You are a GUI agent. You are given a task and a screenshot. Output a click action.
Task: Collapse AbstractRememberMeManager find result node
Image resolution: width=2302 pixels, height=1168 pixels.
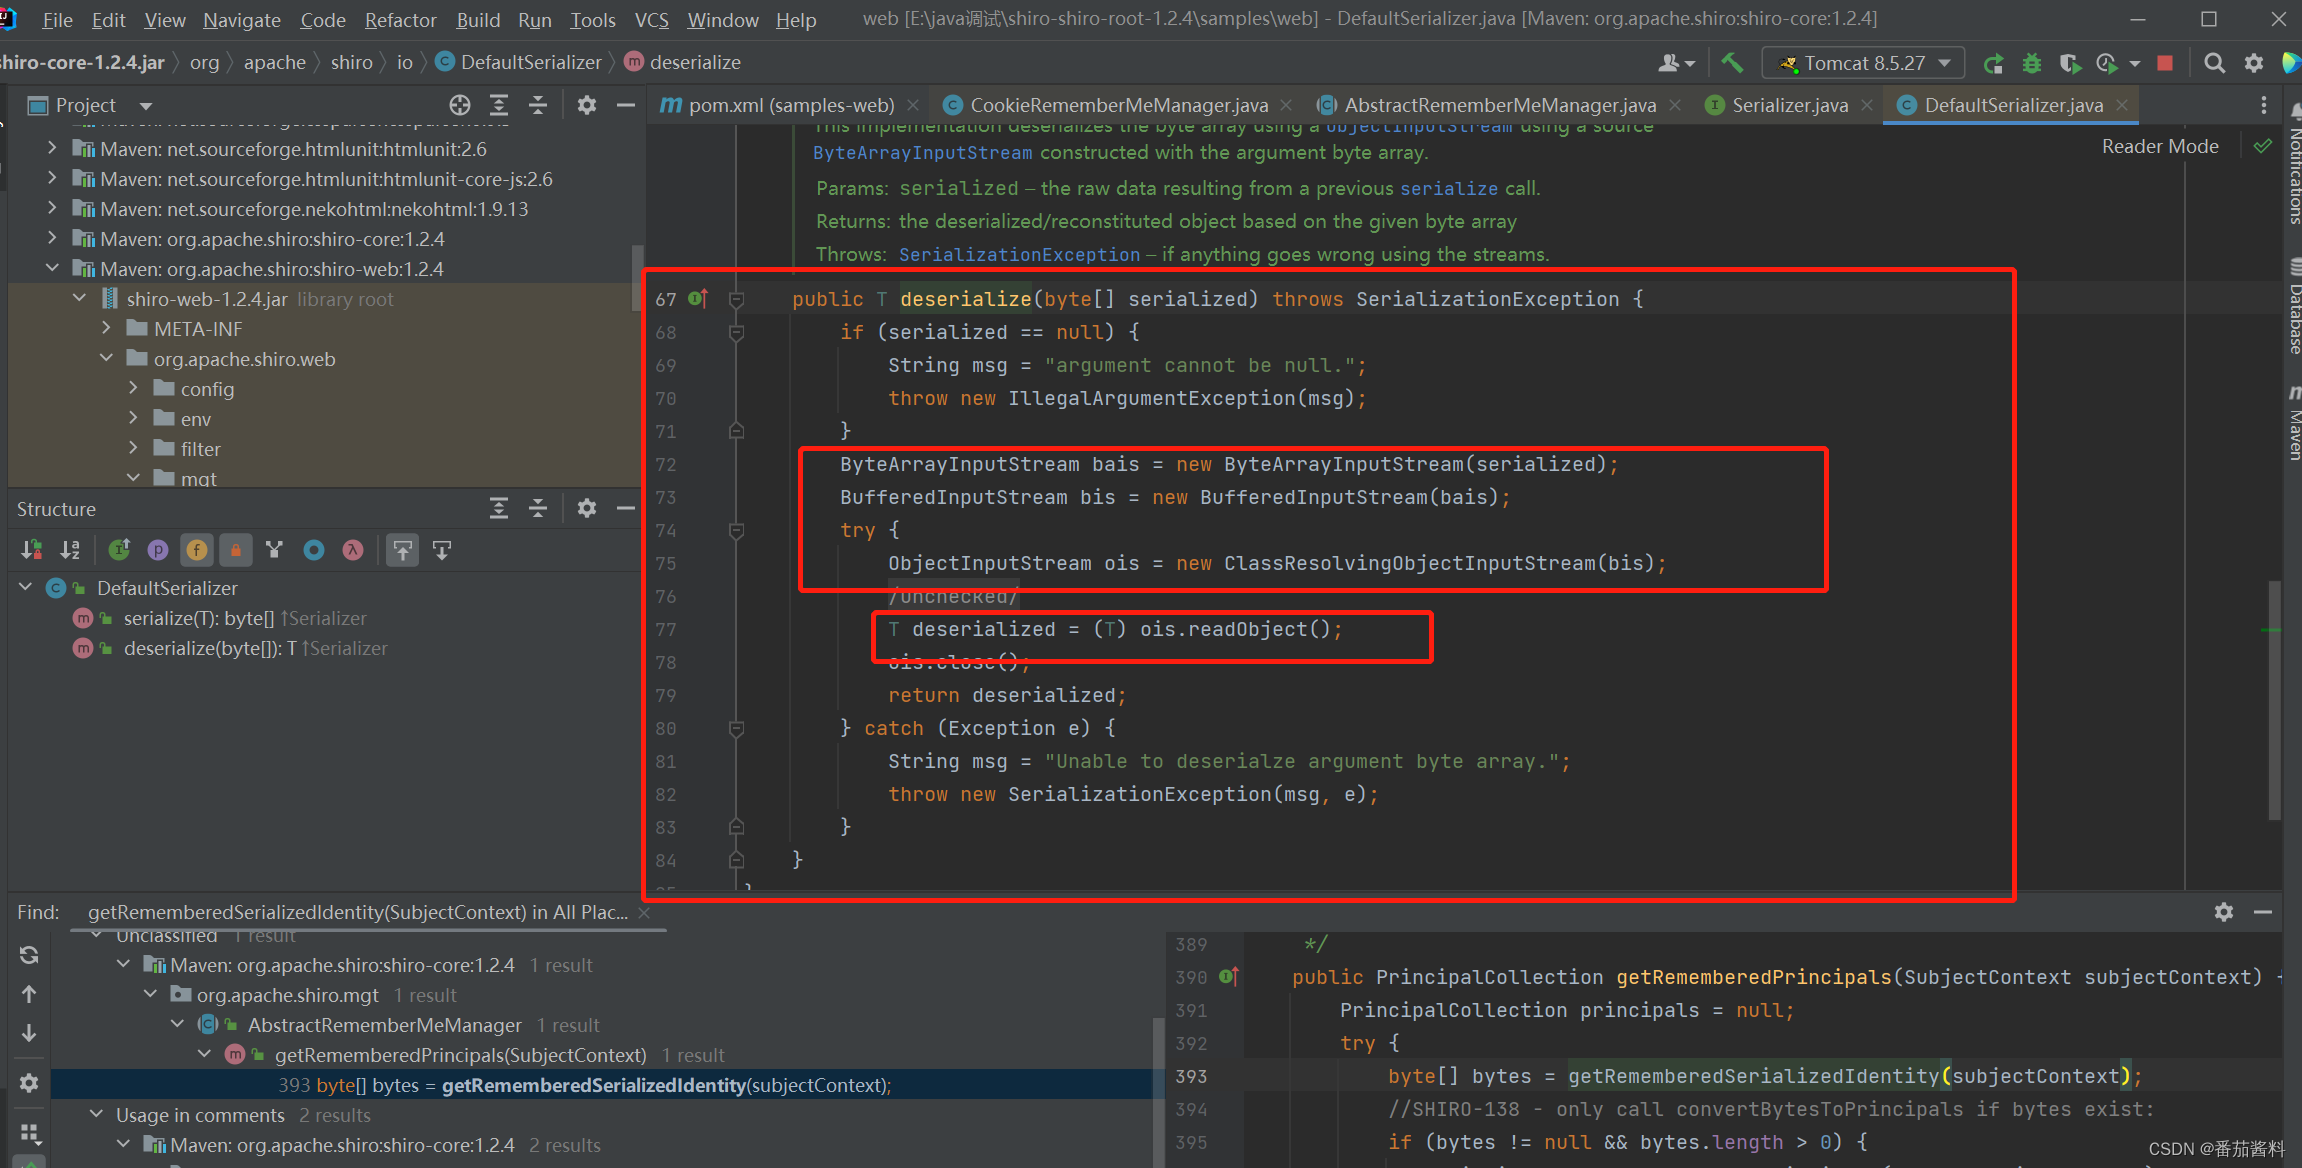pos(177,1024)
